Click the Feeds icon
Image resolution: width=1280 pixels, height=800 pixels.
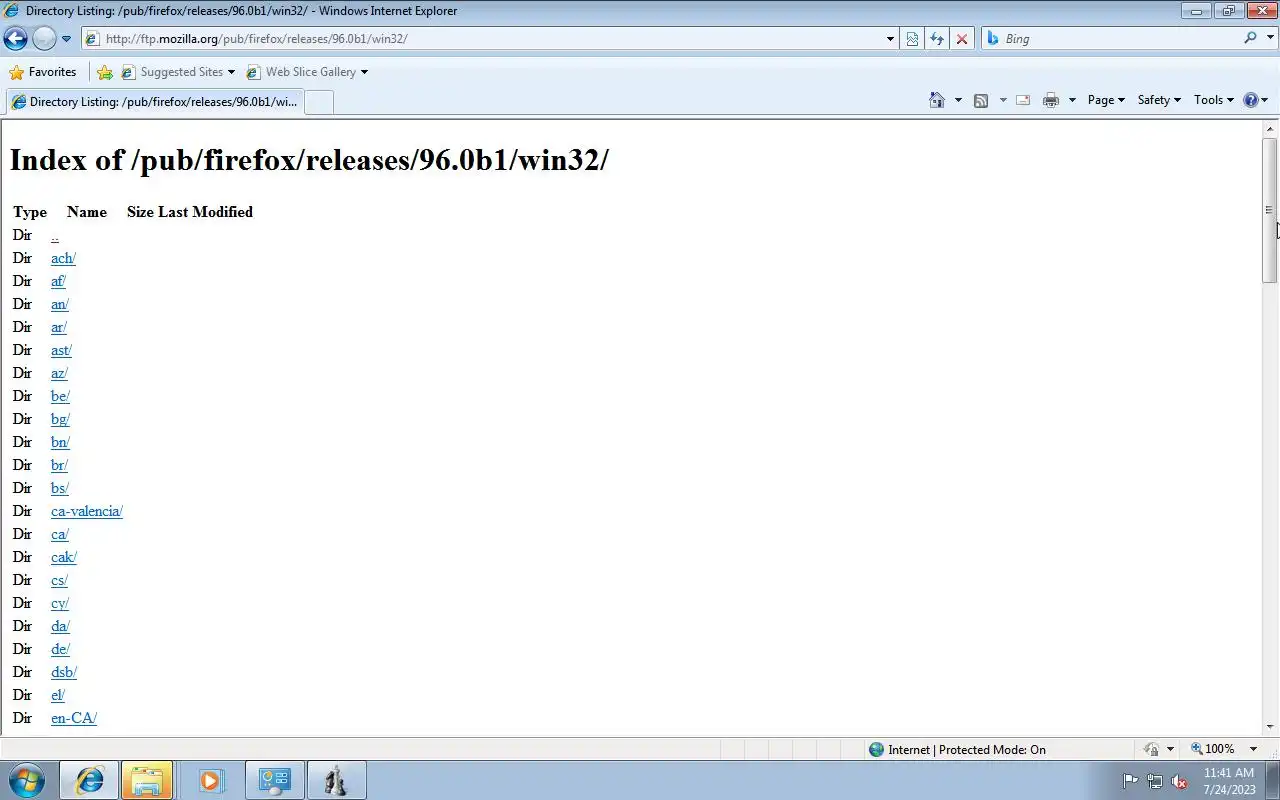(x=981, y=100)
